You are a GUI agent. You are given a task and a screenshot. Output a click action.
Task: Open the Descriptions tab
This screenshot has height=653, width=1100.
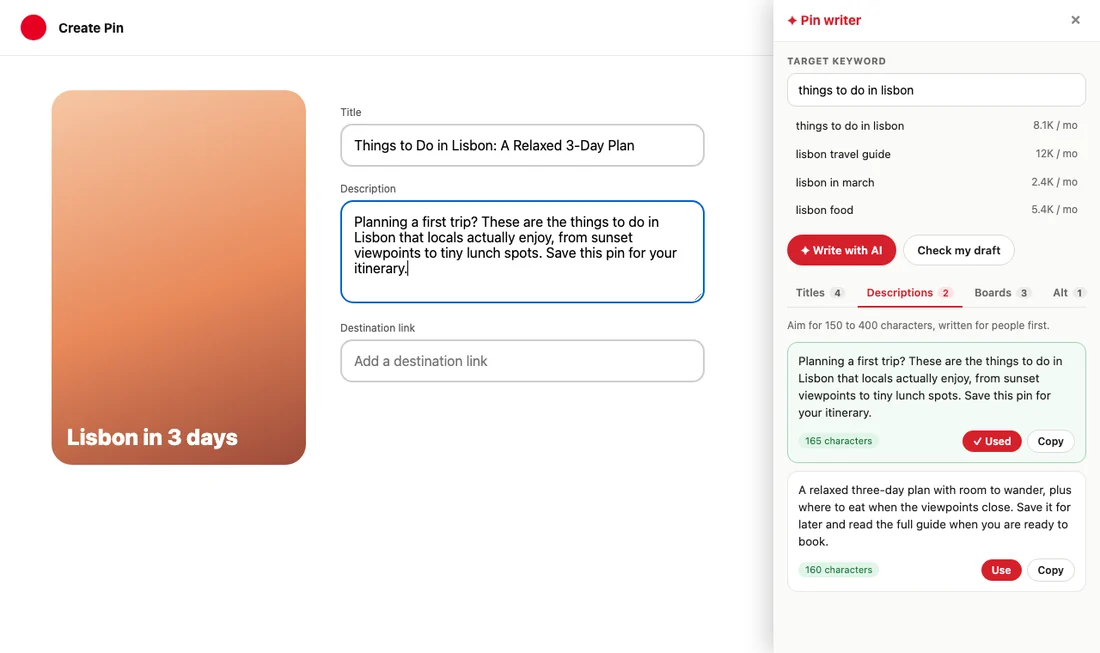[x=909, y=292]
